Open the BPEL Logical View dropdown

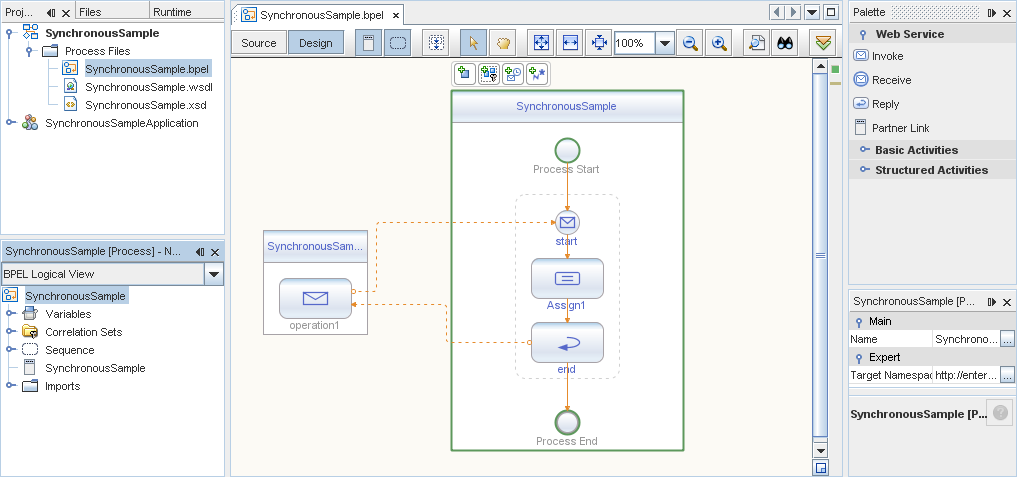pyautogui.click(x=213, y=275)
